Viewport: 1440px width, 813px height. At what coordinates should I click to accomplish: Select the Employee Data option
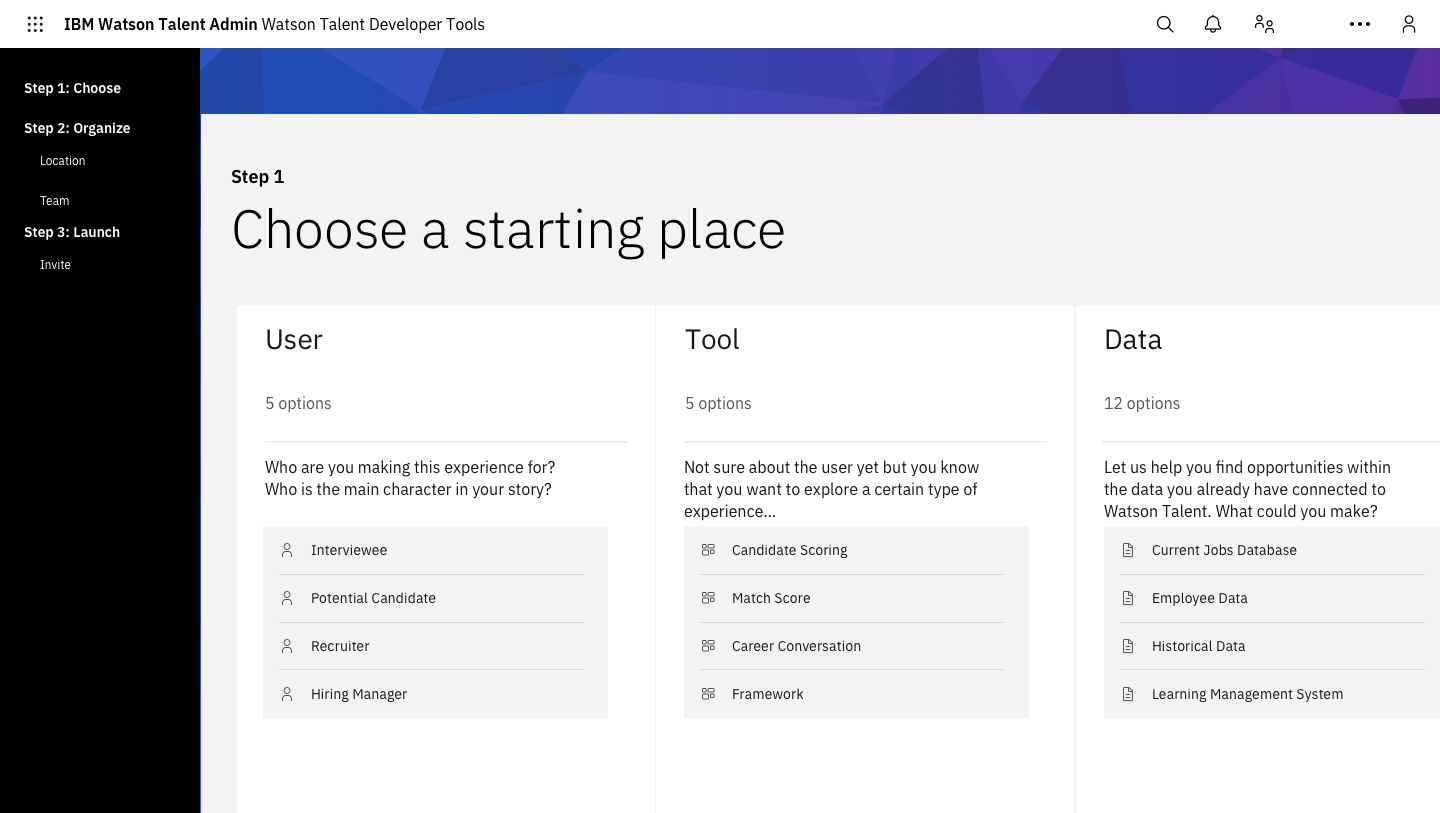(1272, 598)
